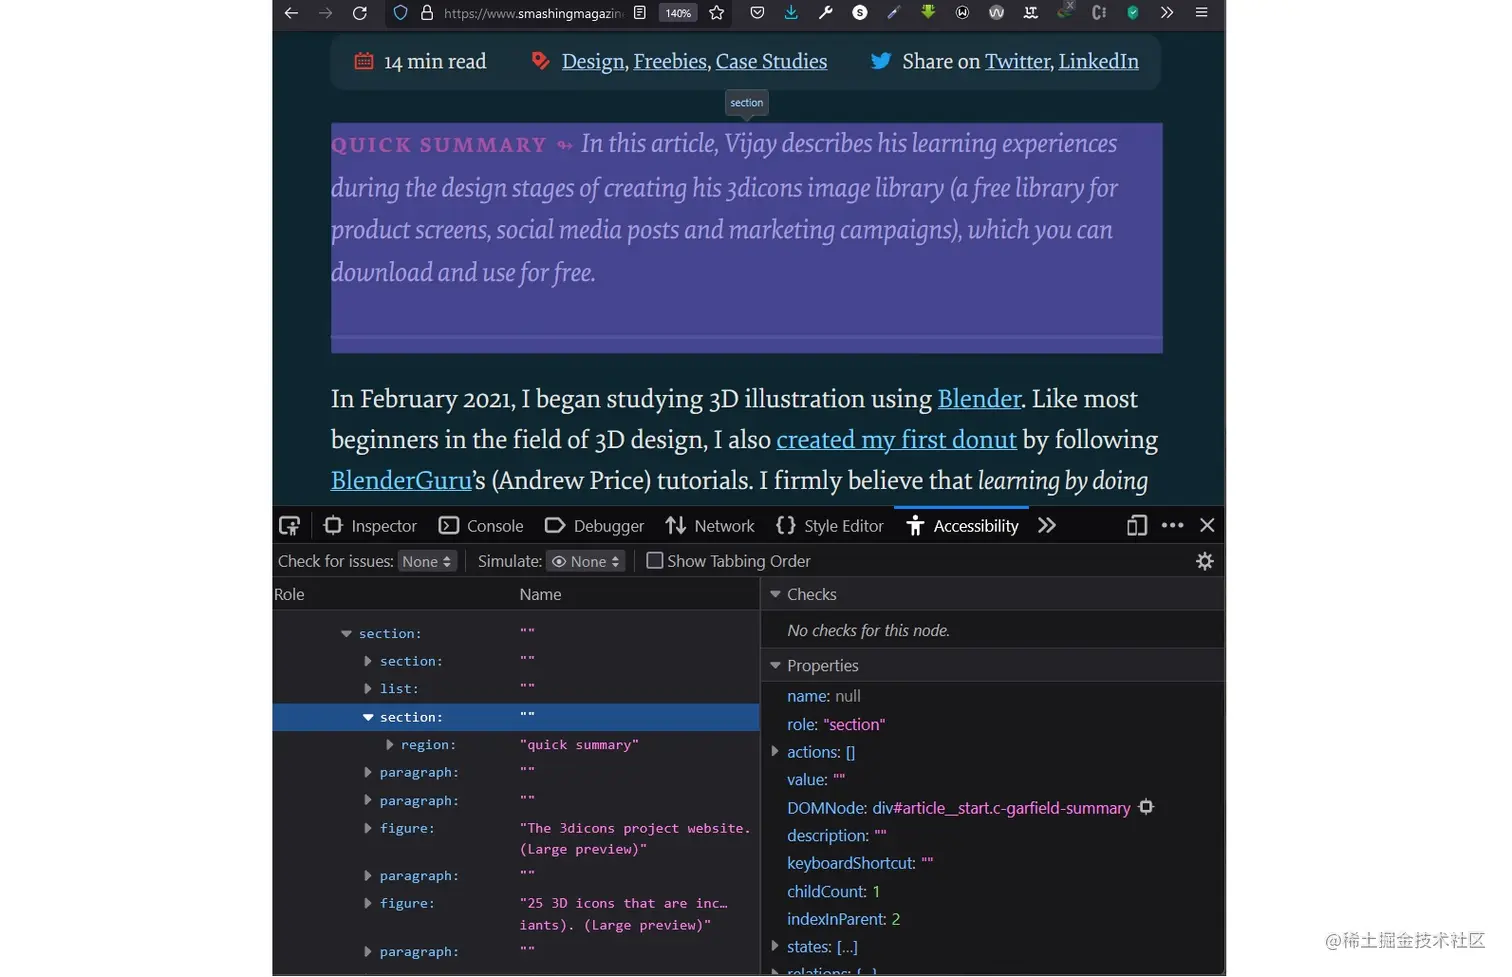The width and height of the screenshot is (1512, 977).
Task: Click the URL address field
Action: (x=533, y=13)
